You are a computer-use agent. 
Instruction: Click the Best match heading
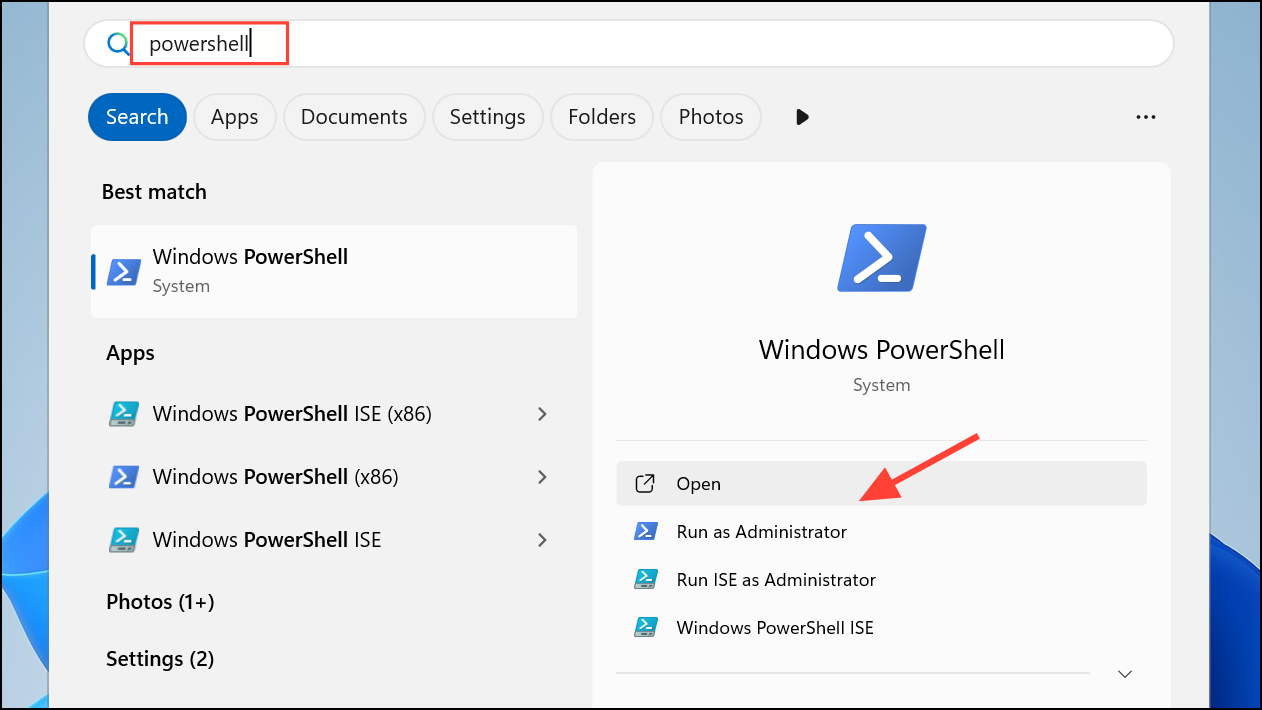pos(154,192)
